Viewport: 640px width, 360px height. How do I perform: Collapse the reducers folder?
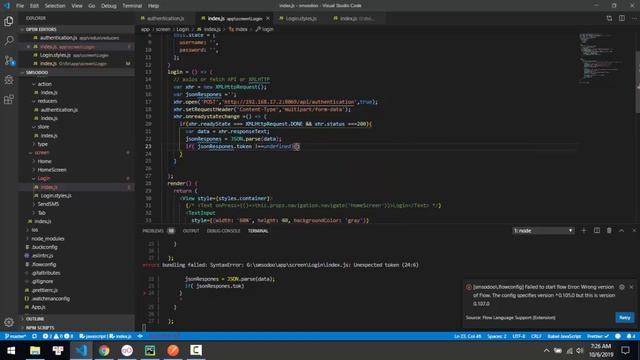tap(47, 101)
